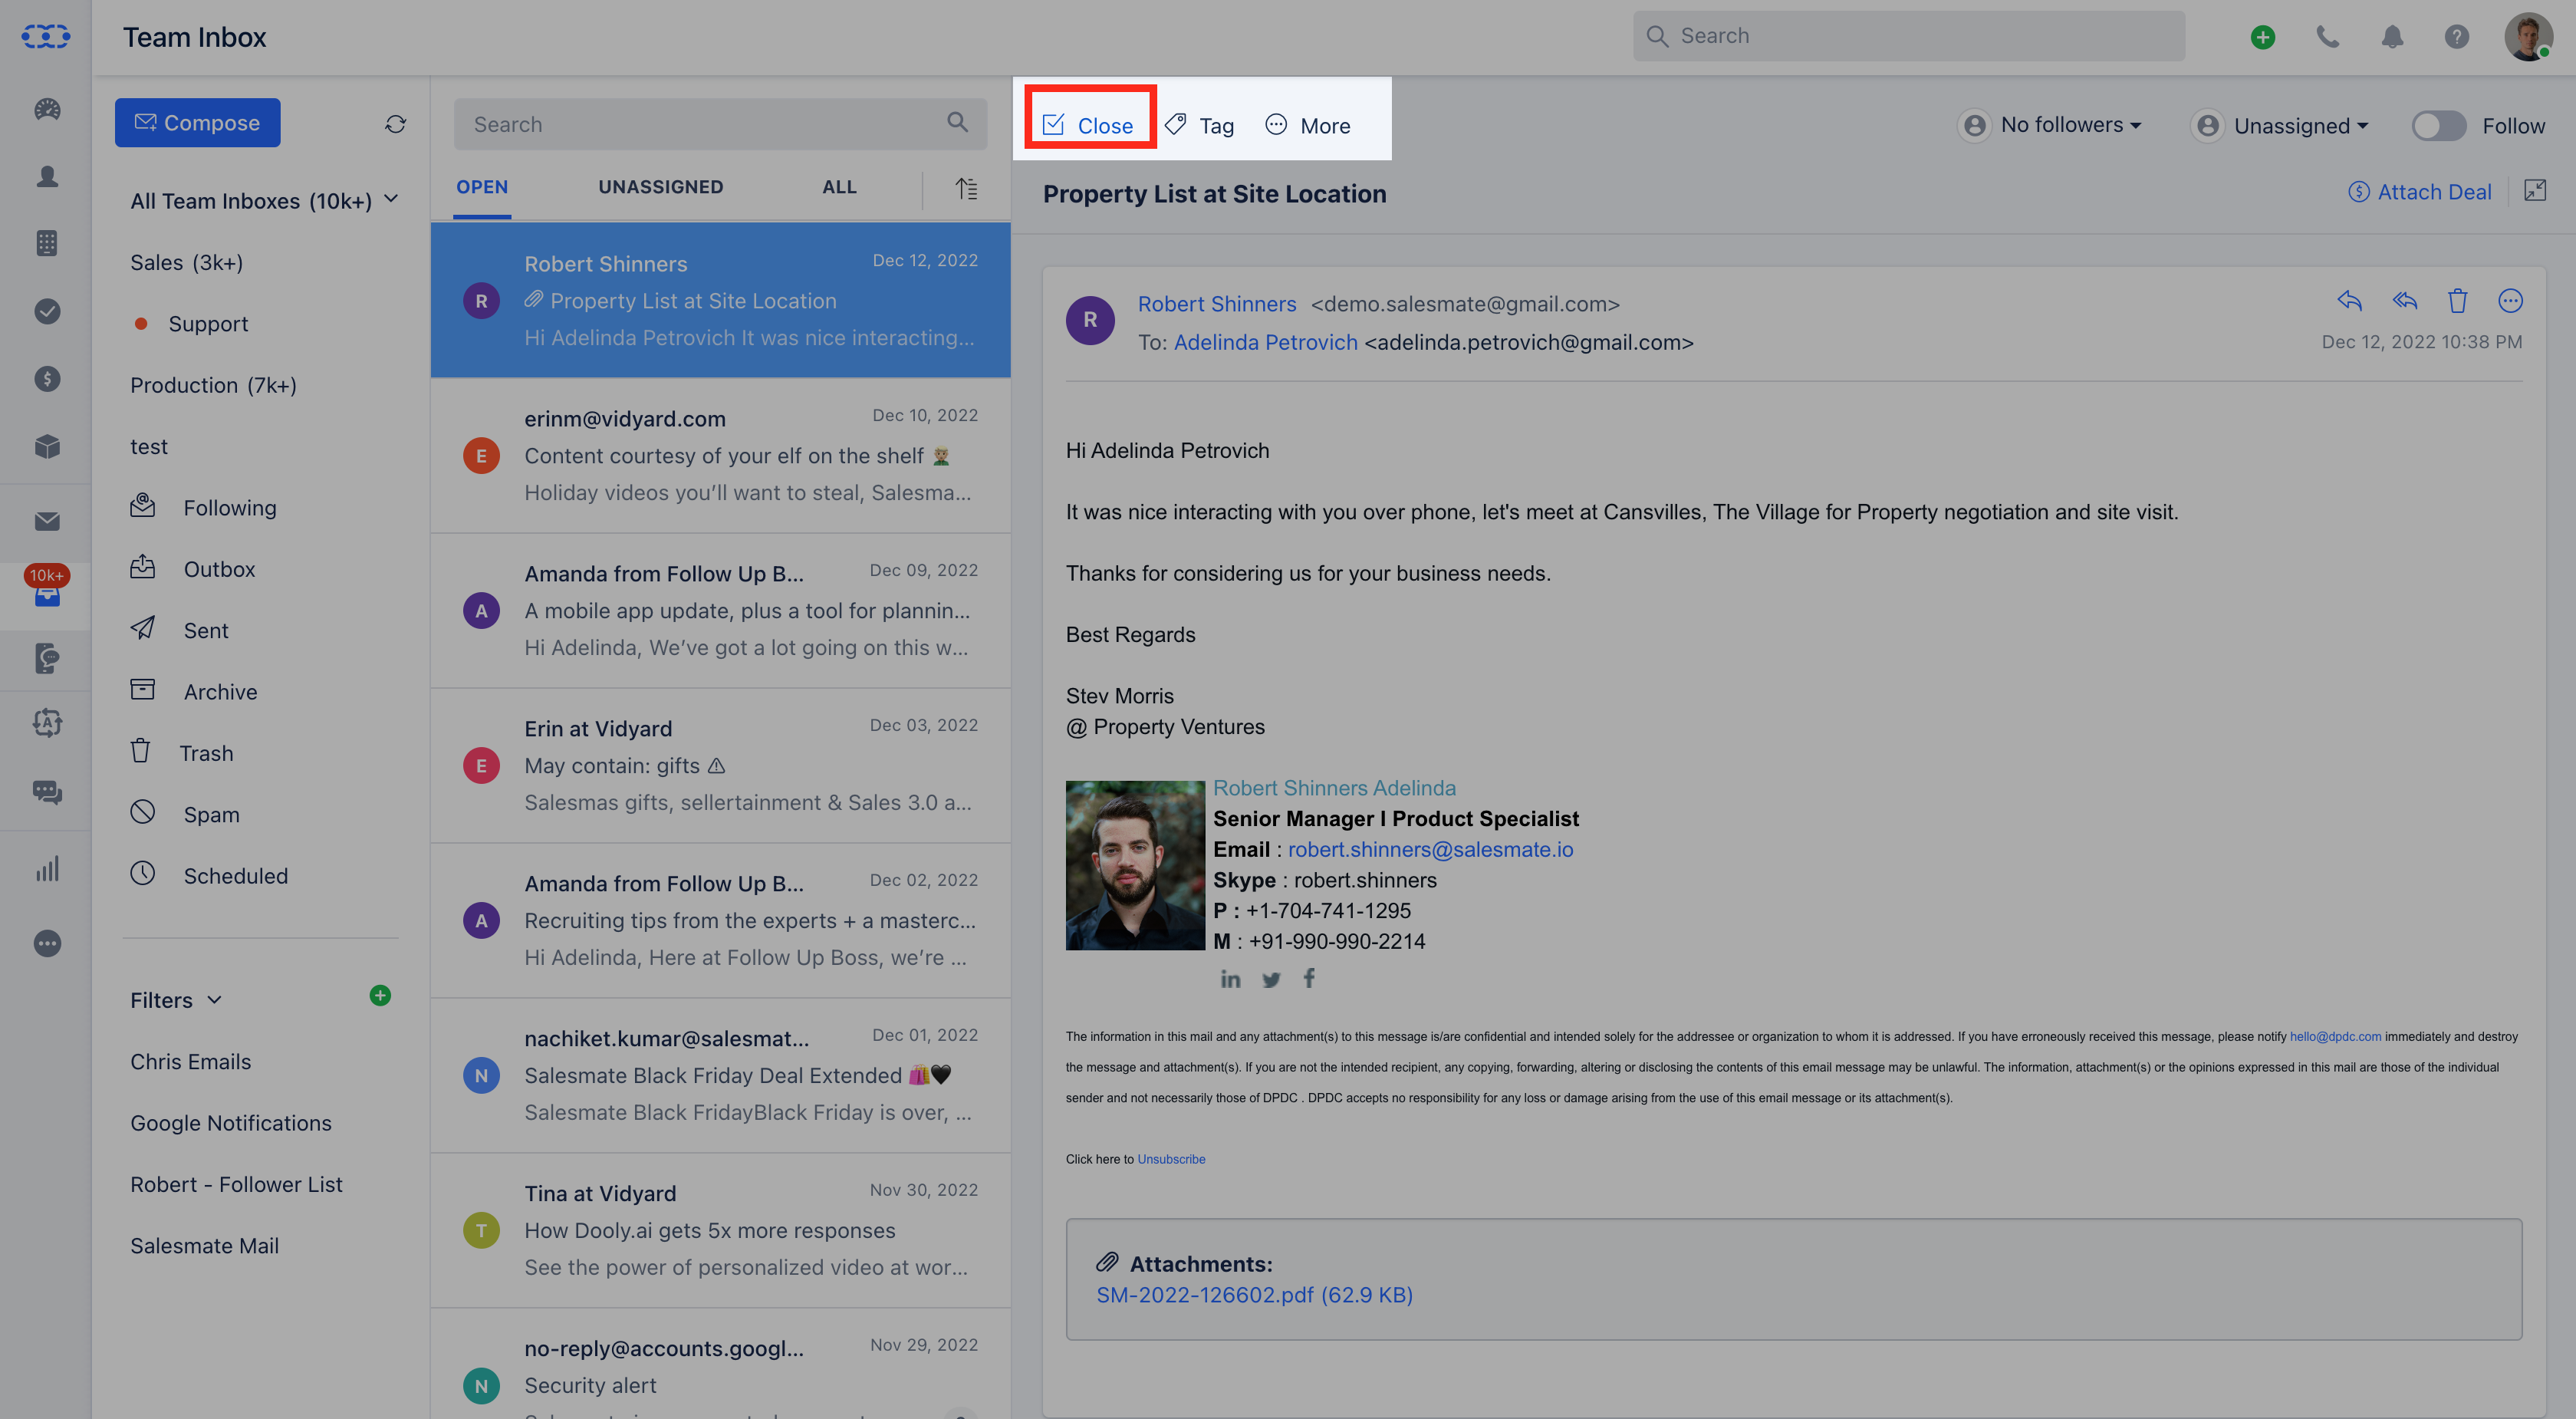Open the Dashboard icon in the left sidebar

pyautogui.click(x=46, y=110)
